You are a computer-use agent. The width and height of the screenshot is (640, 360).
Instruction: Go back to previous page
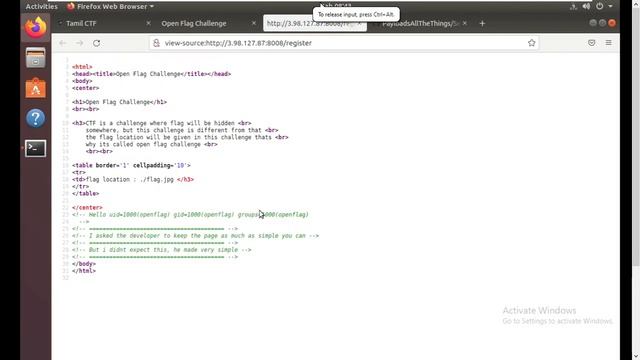coord(62,43)
